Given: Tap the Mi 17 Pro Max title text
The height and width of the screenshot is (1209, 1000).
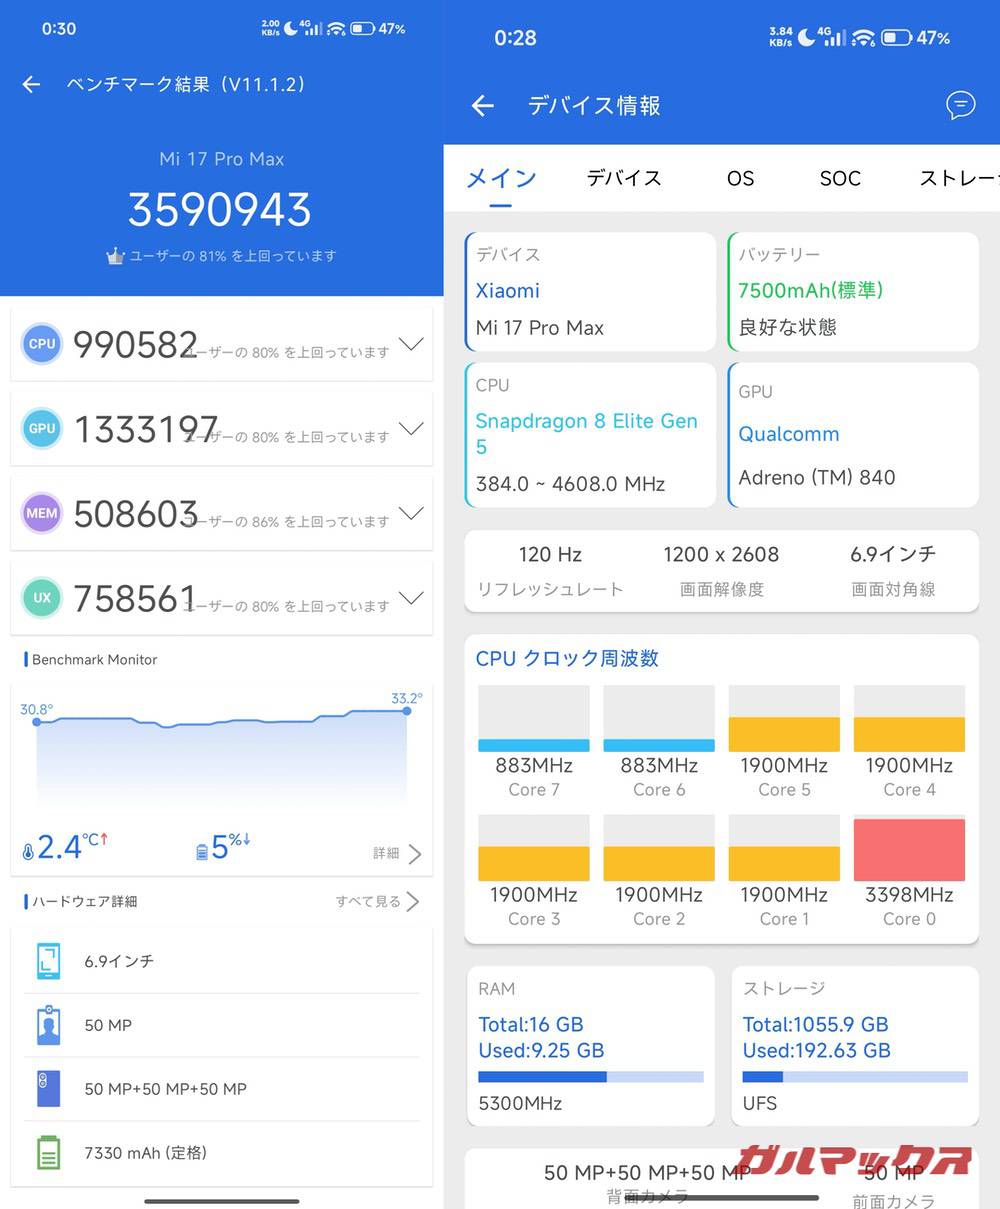Looking at the screenshot, I should [x=222, y=159].
